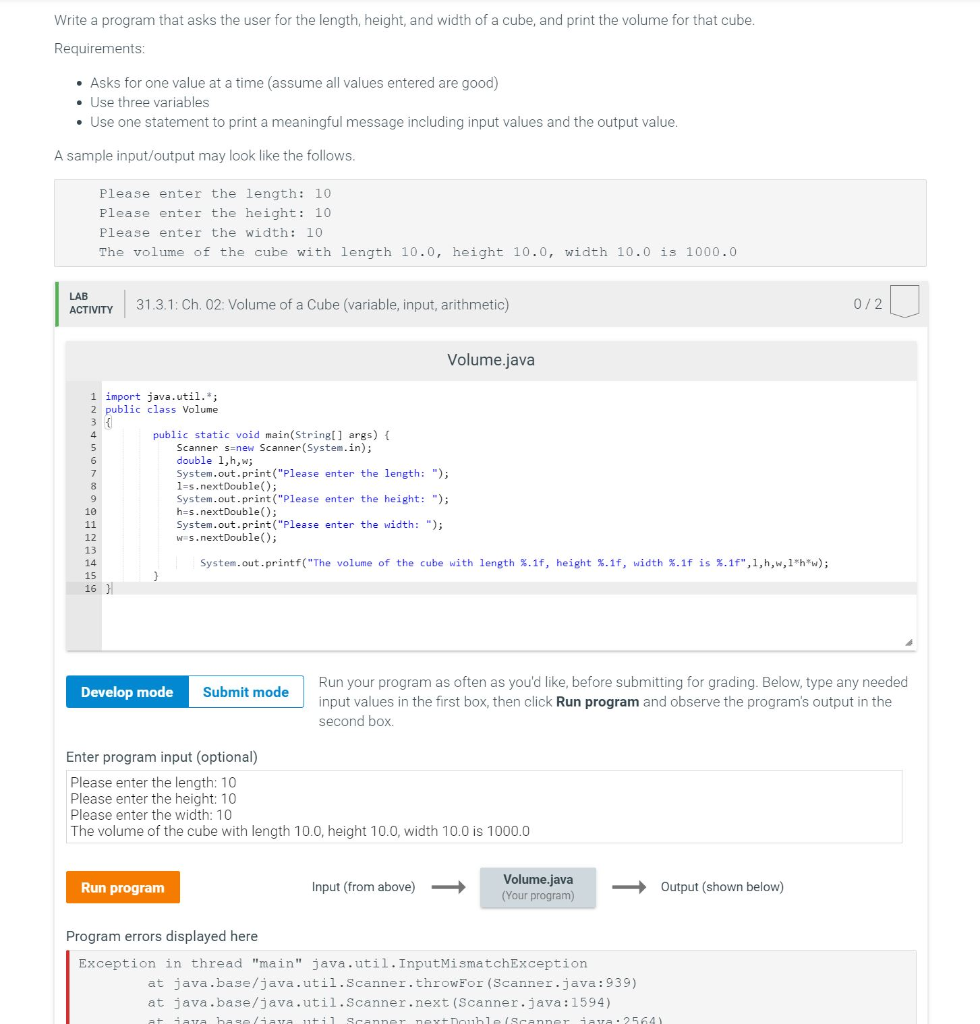Click the code editor resize handle corner
The width and height of the screenshot is (980, 1024).
coord(908,643)
